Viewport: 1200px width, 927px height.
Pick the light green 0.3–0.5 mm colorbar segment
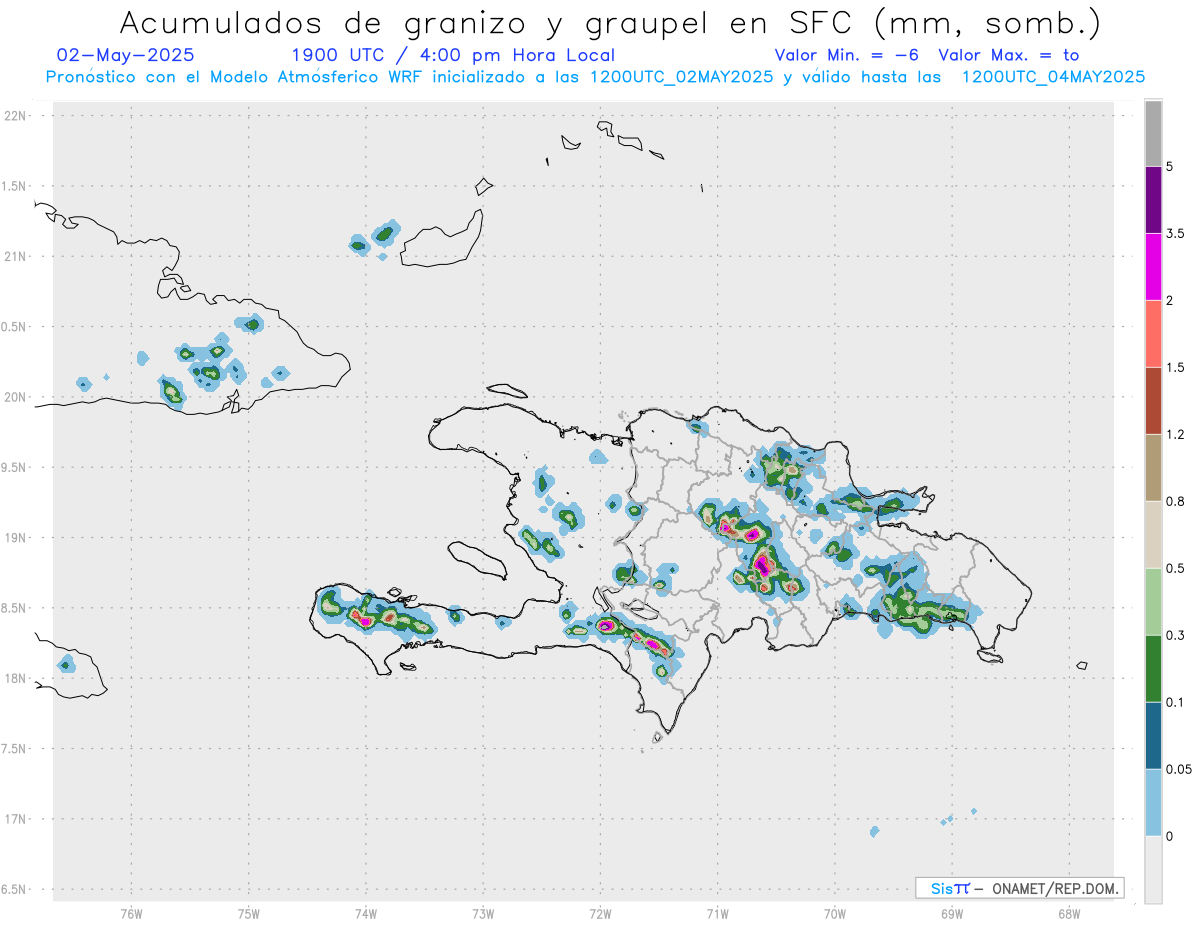[1153, 602]
